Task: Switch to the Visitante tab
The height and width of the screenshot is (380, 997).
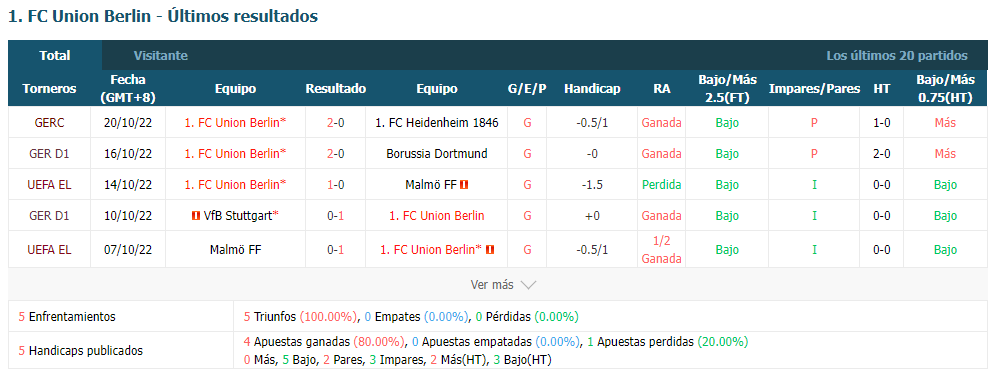Action: coord(160,55)
